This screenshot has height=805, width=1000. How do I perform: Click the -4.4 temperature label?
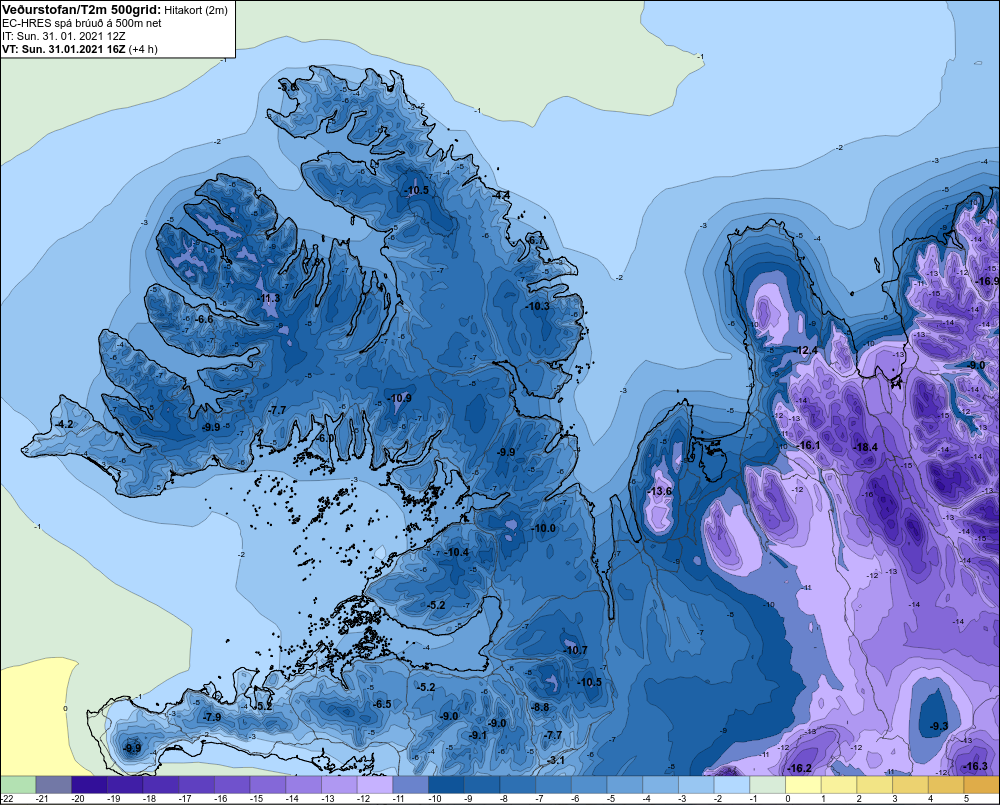[x=501, y=195]
